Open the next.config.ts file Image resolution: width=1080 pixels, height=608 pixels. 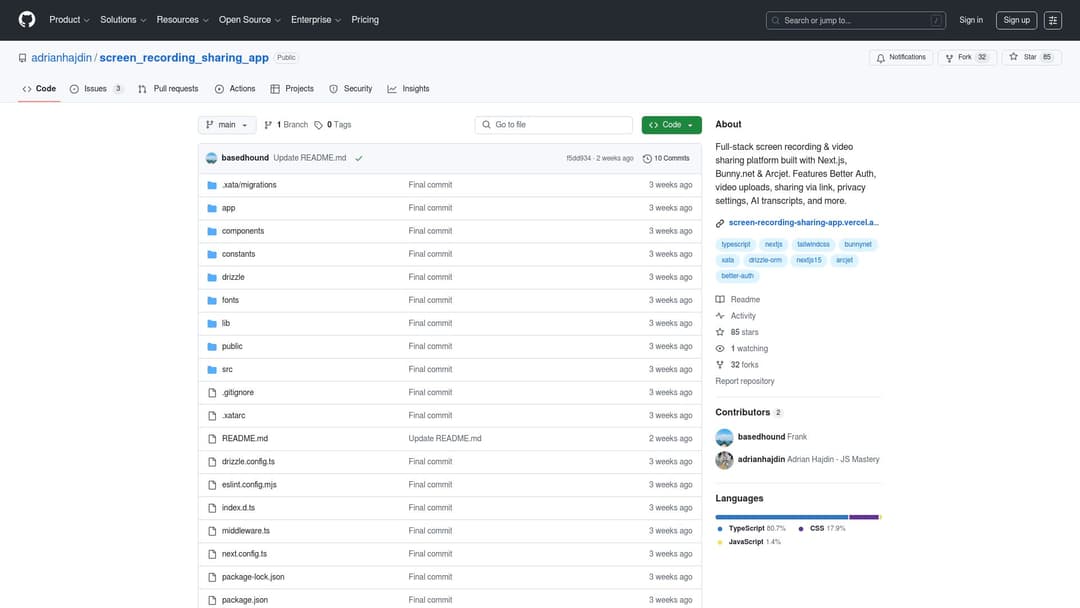tap(244, 554)
